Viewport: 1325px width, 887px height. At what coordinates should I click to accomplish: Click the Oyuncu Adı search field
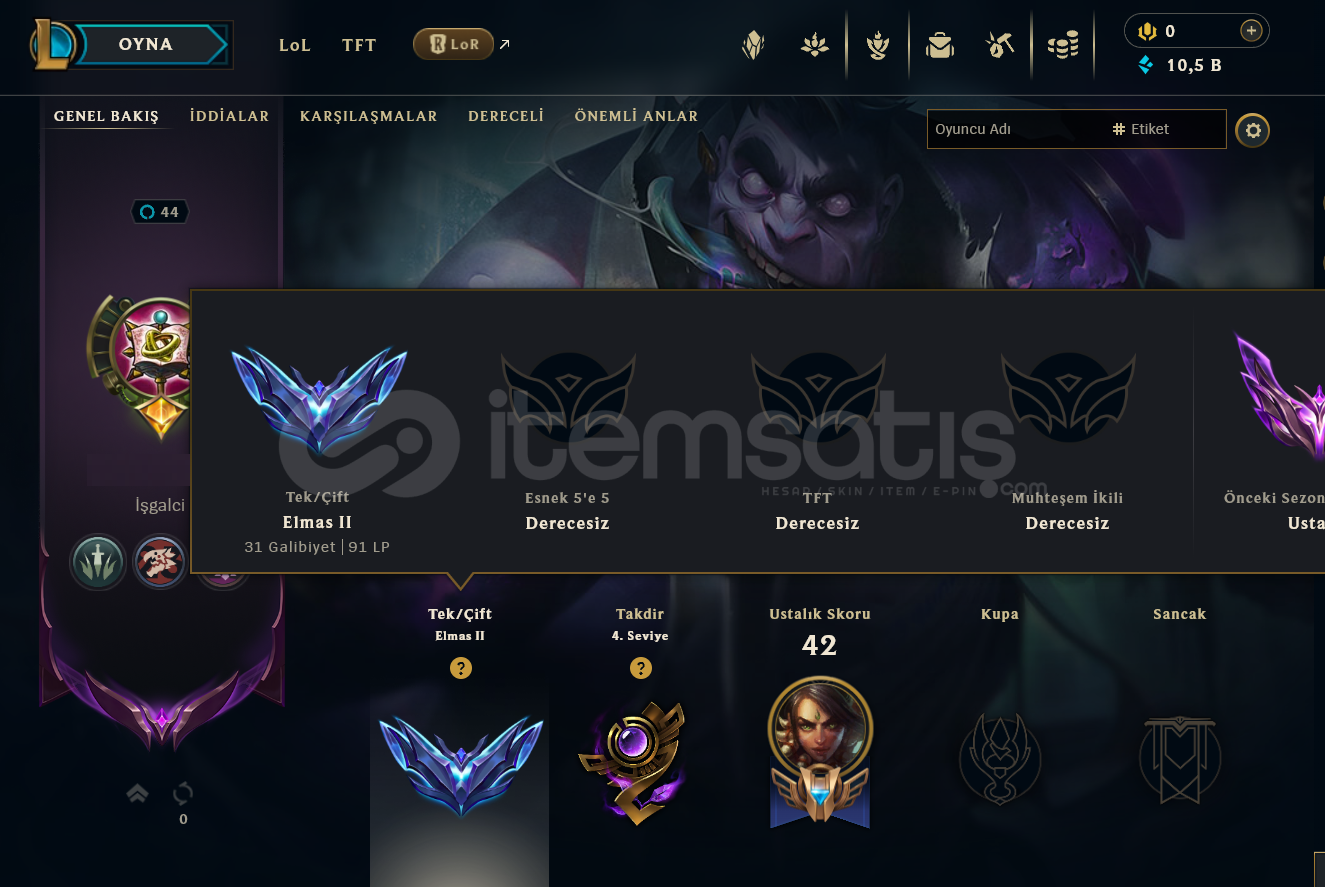tap(1015, 129)
